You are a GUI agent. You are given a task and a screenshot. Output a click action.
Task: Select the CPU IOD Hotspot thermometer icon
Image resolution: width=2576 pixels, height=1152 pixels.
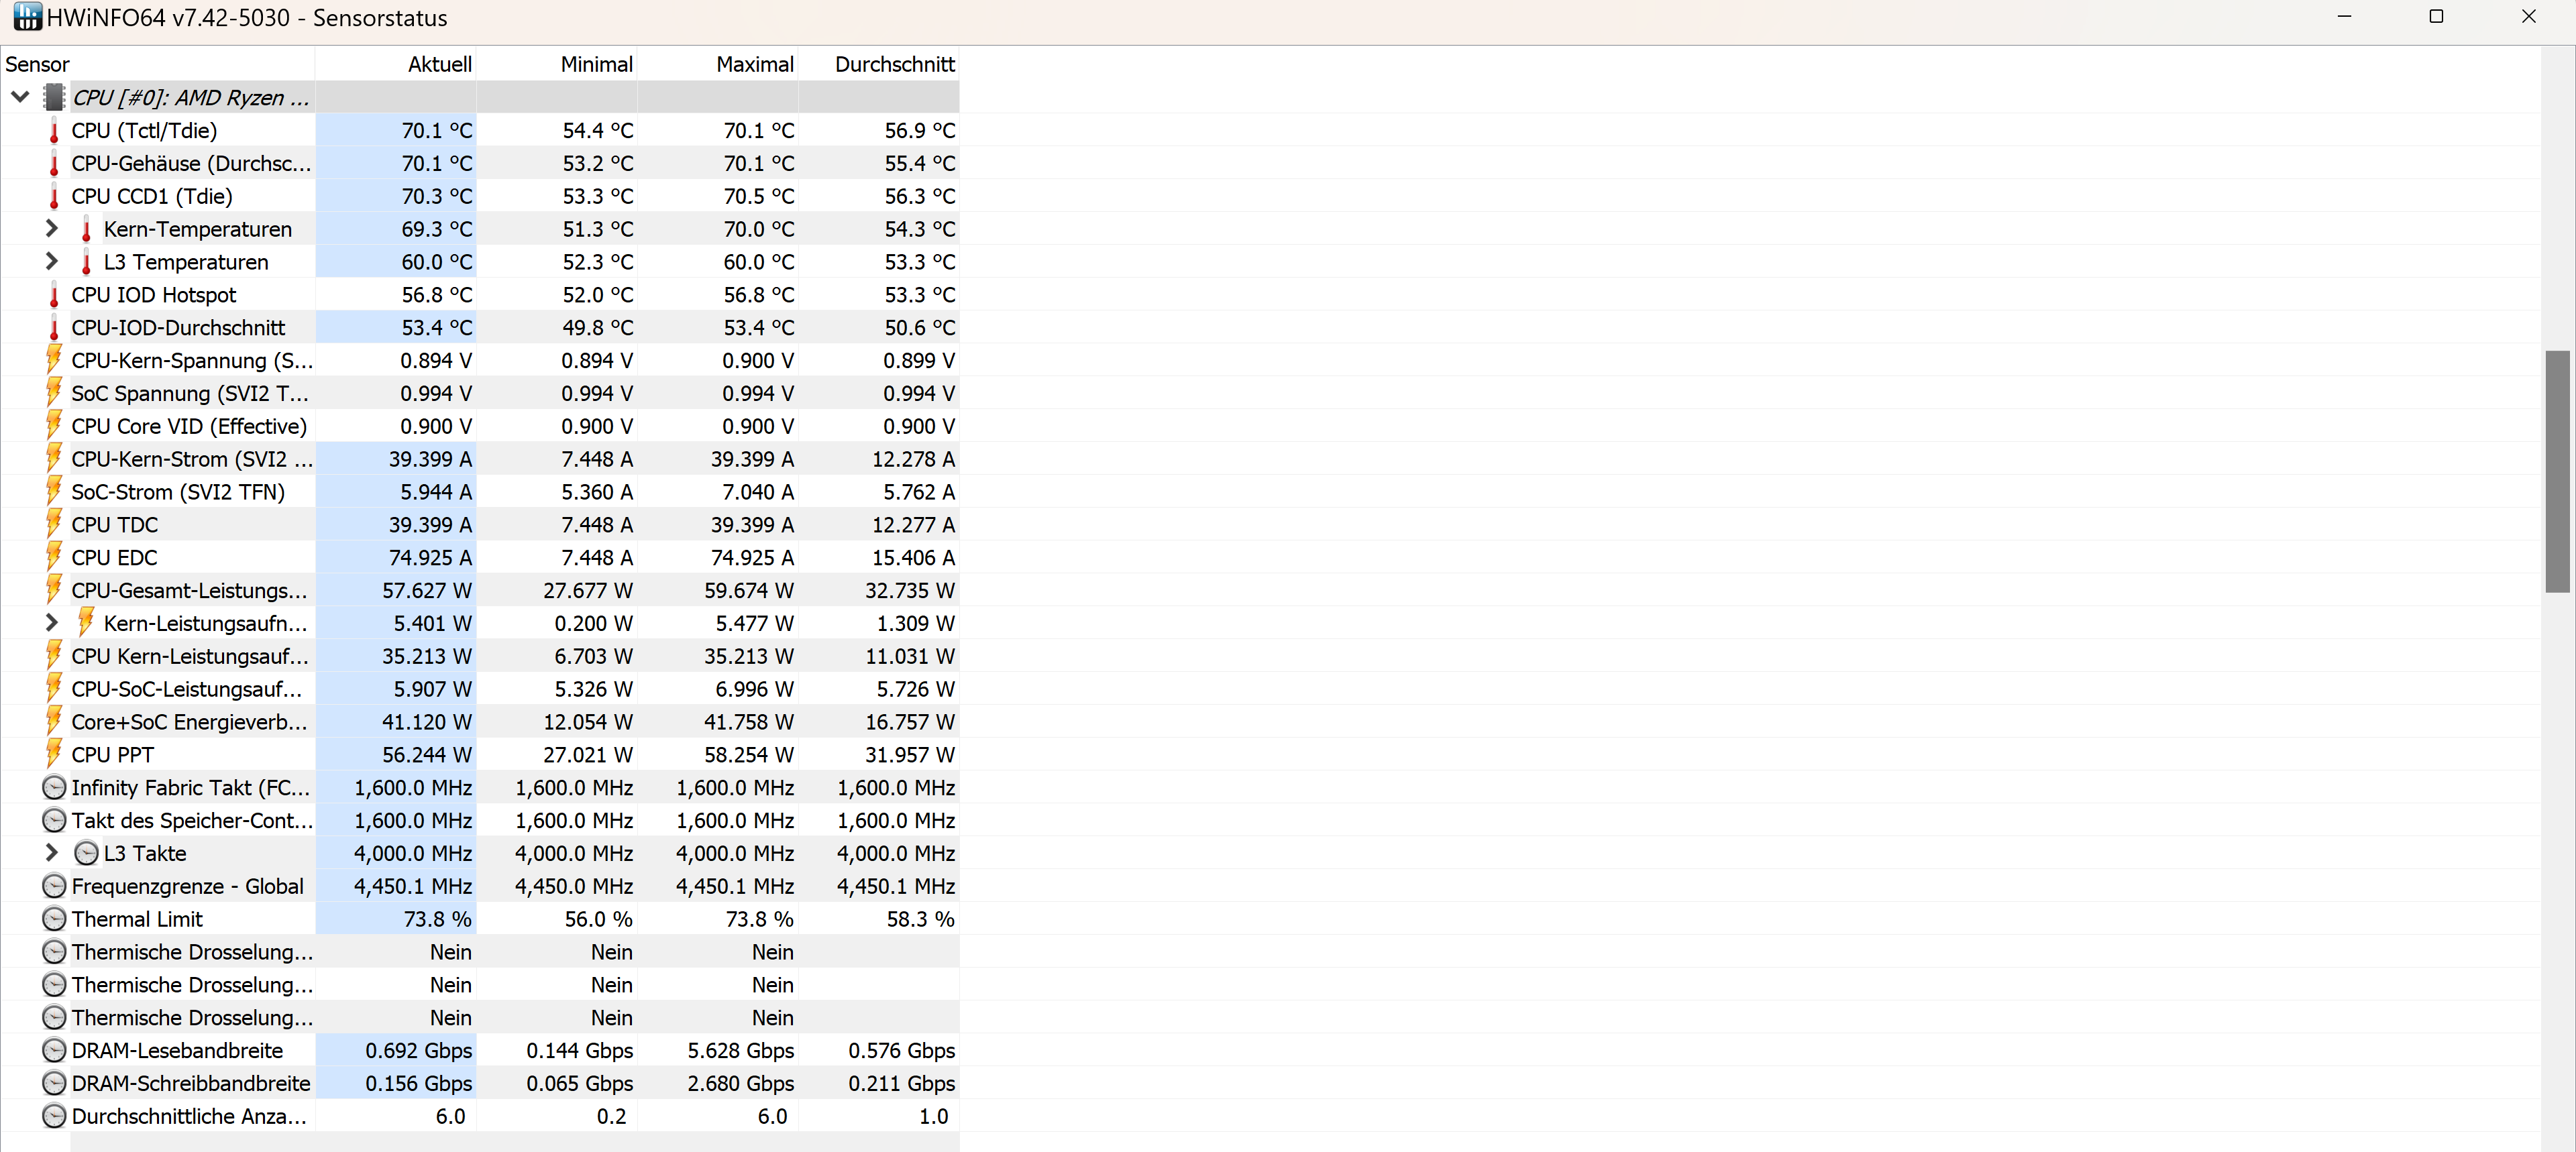(x=54, y=295)
